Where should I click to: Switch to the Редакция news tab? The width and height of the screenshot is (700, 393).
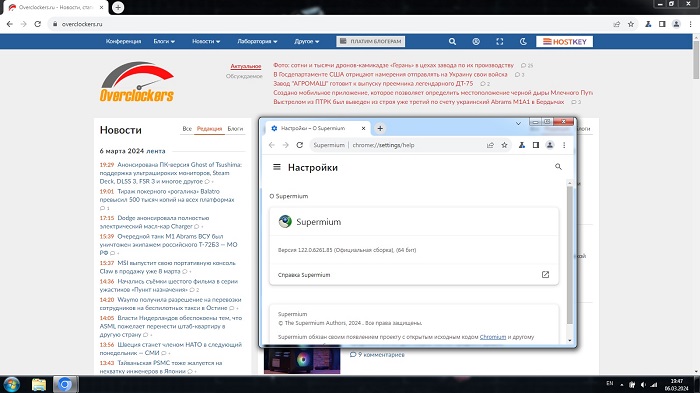pos(209,129)
